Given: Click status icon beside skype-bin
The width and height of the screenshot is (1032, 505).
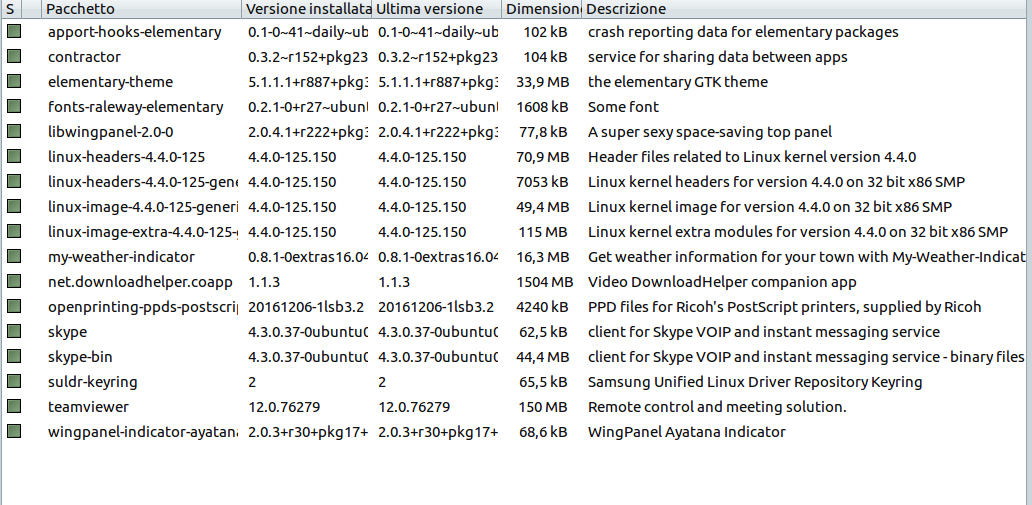Looking at the screenshot, I should tap(14, 356).
